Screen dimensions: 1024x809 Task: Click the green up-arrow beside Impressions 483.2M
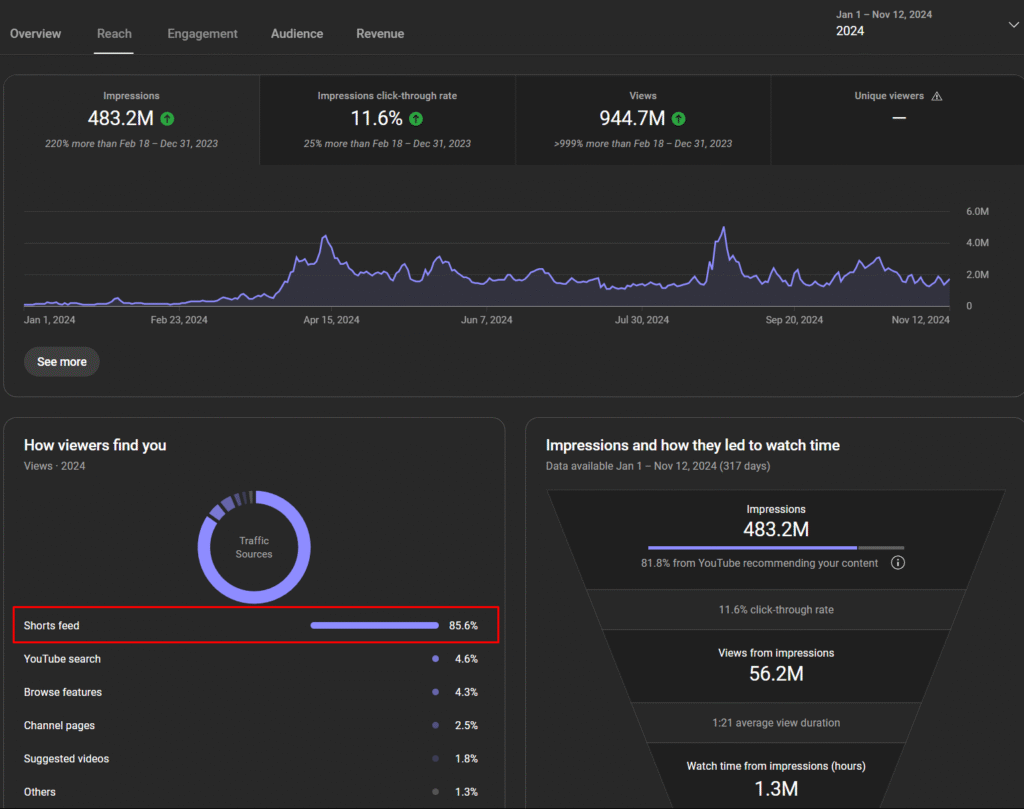[x=167, y=119]
